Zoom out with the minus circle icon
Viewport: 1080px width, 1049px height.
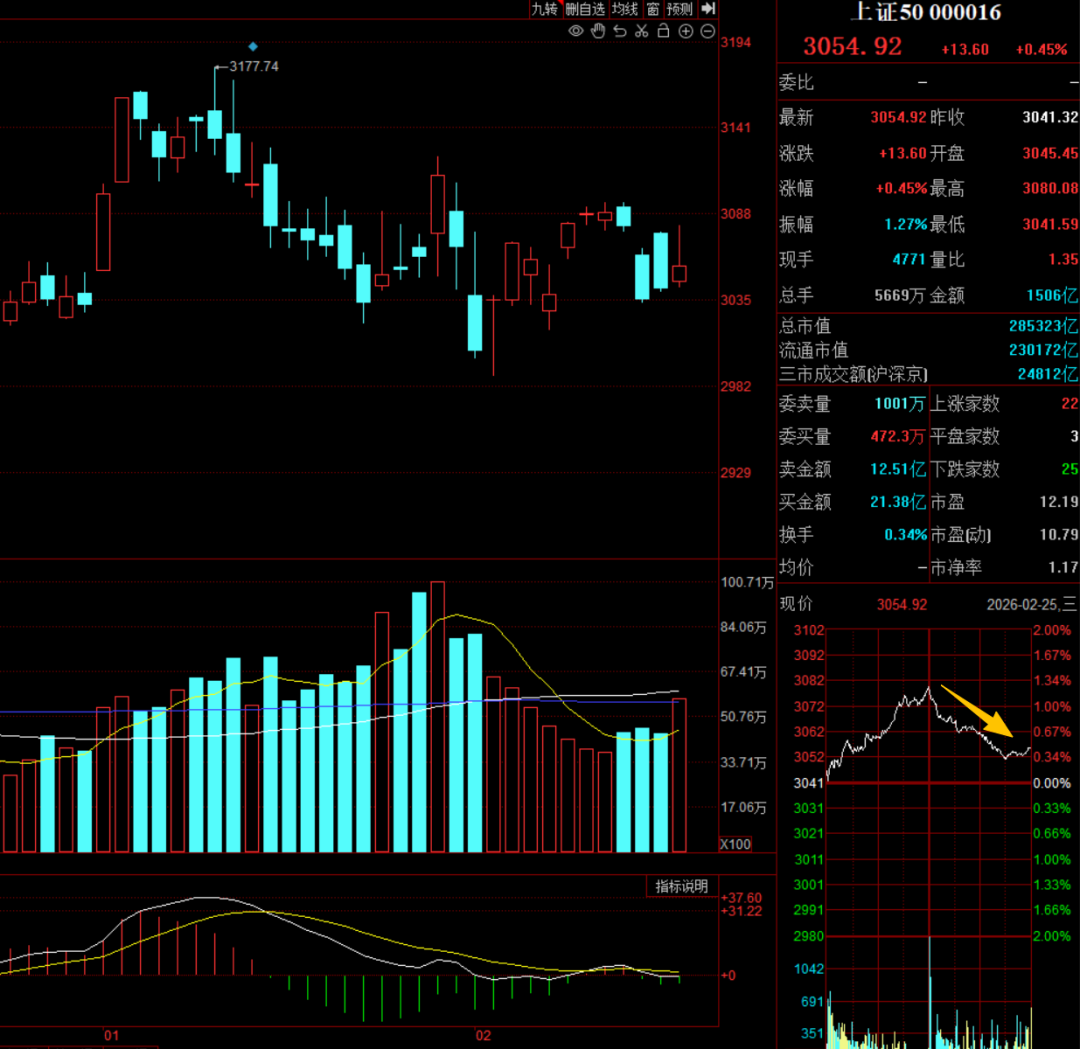coord(707,31)
